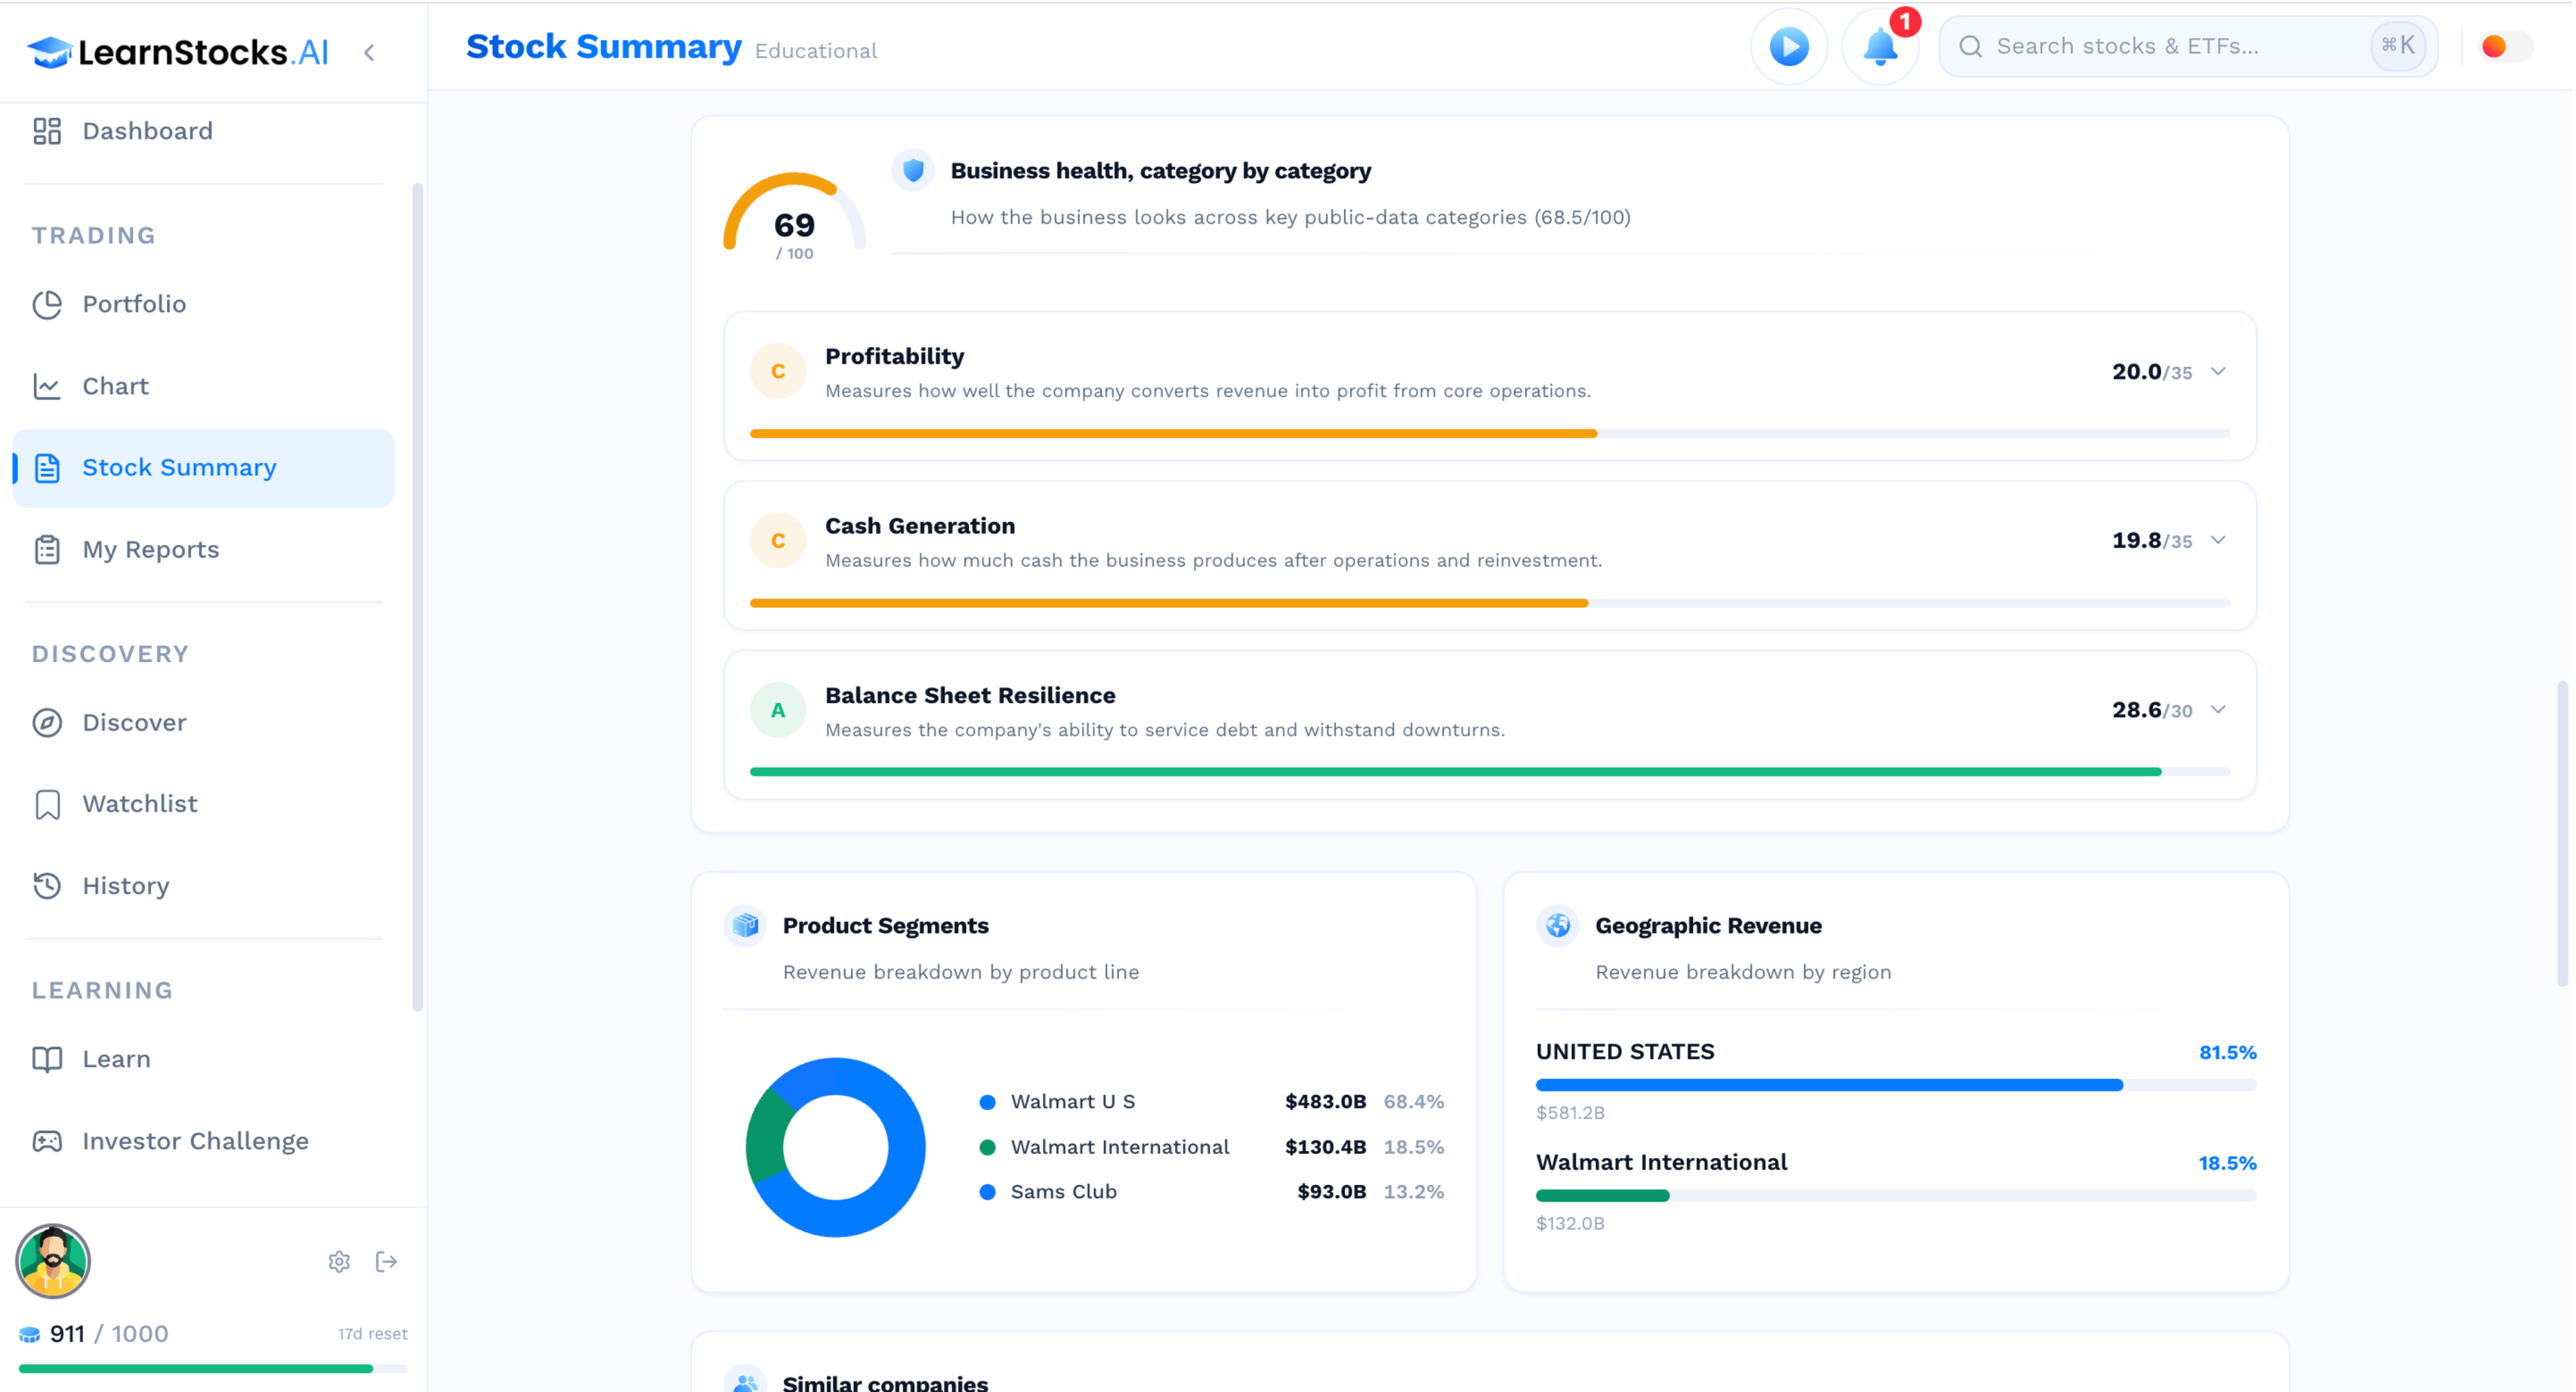Click the LearnStocks.AI graduation cap logo

point(49,51)
